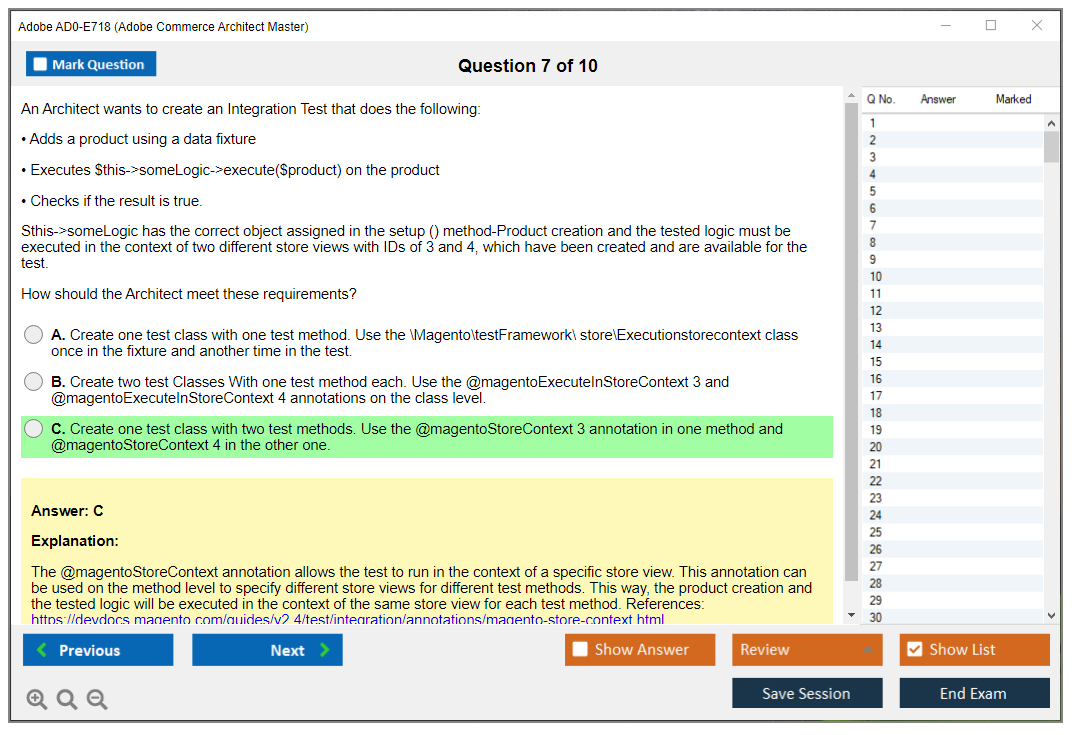Go back to Previous question
Image resolution: width=1075 pixels, height=735 pixels.
click(x=98, y=650)
